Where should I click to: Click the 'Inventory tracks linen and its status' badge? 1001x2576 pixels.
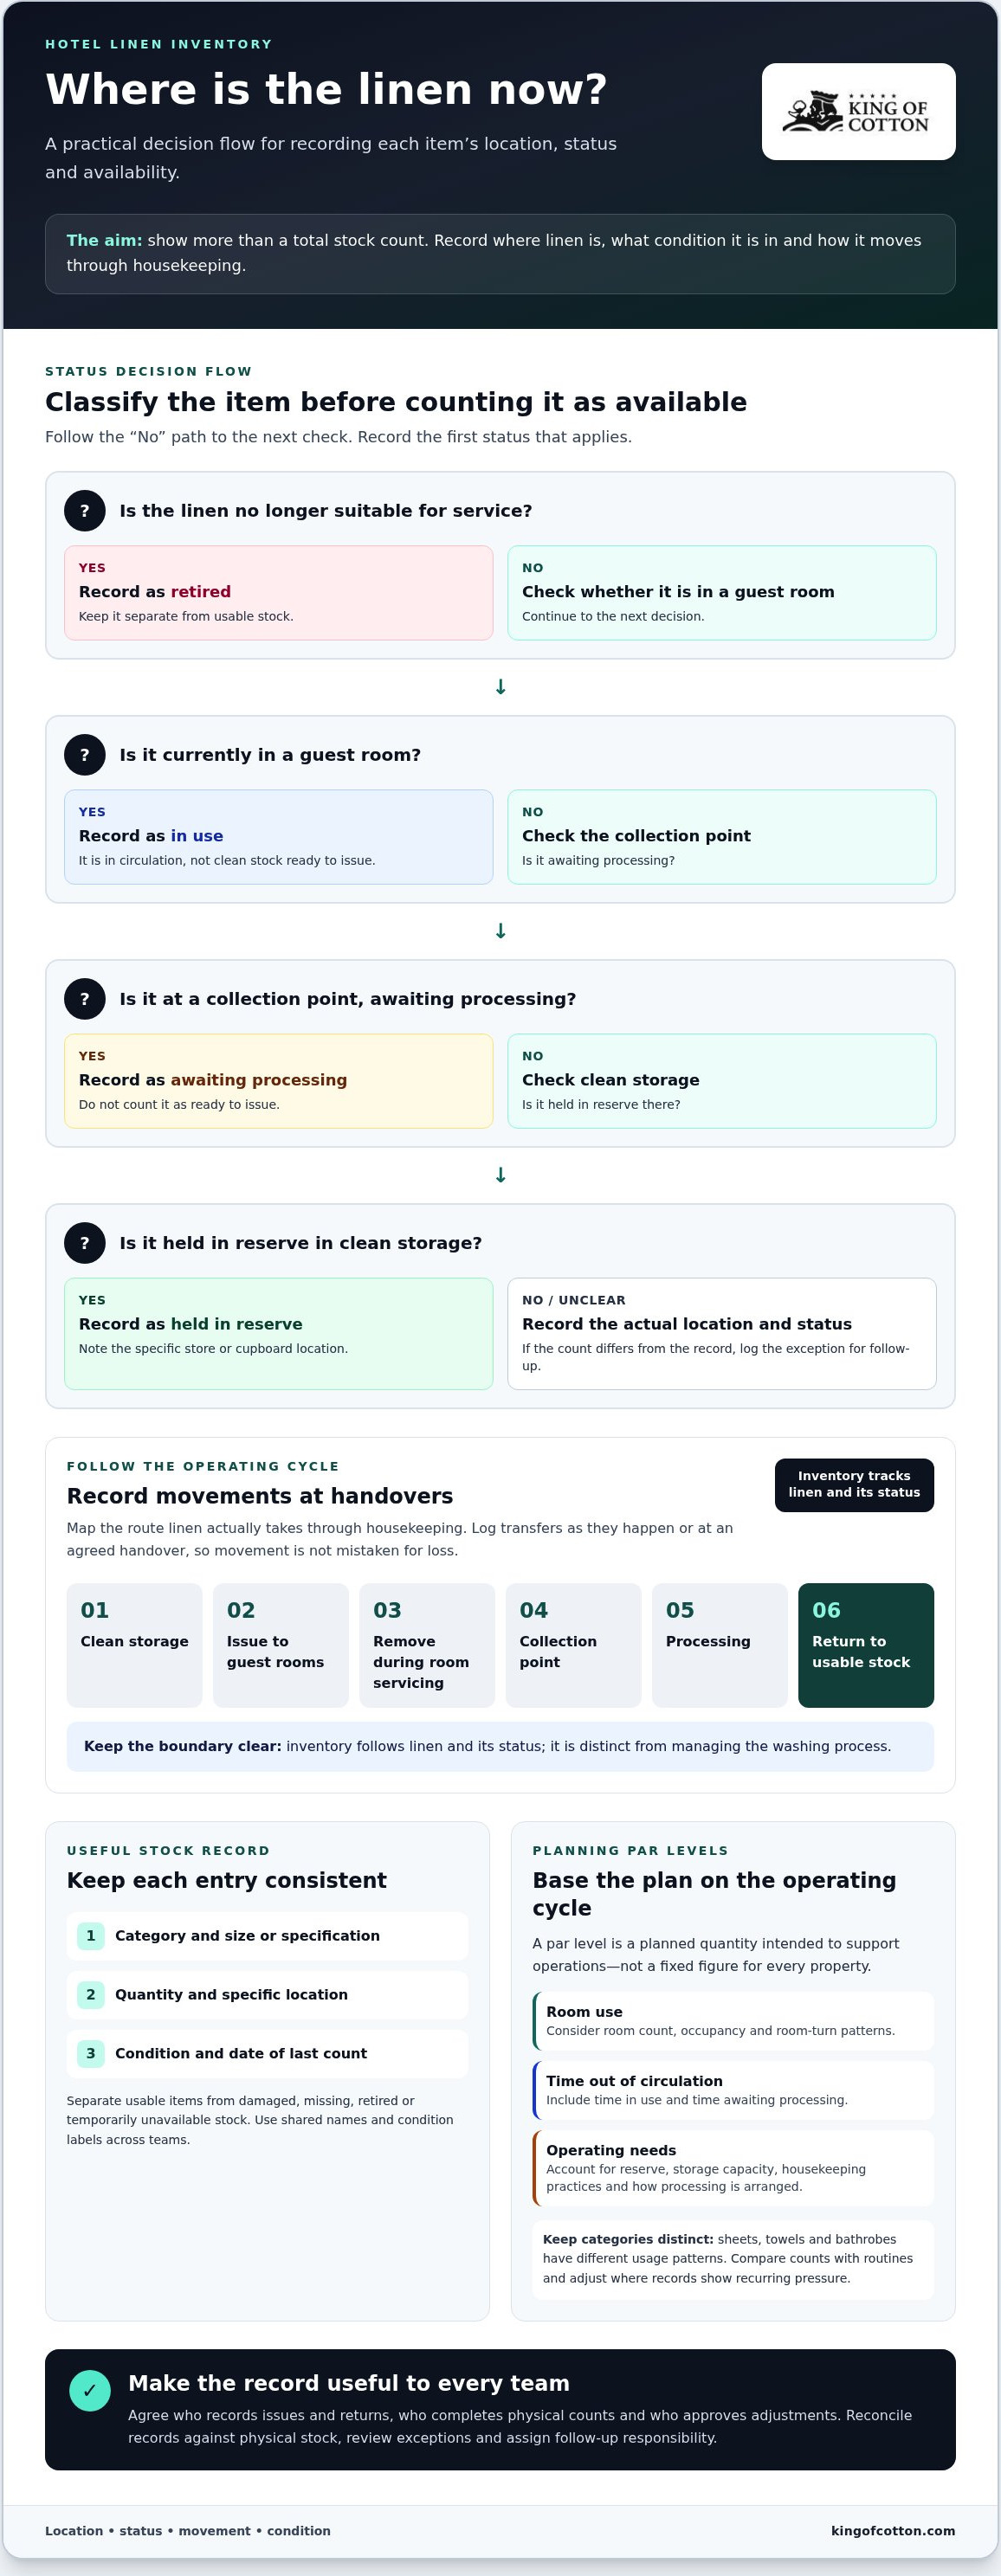(854, 1485)
